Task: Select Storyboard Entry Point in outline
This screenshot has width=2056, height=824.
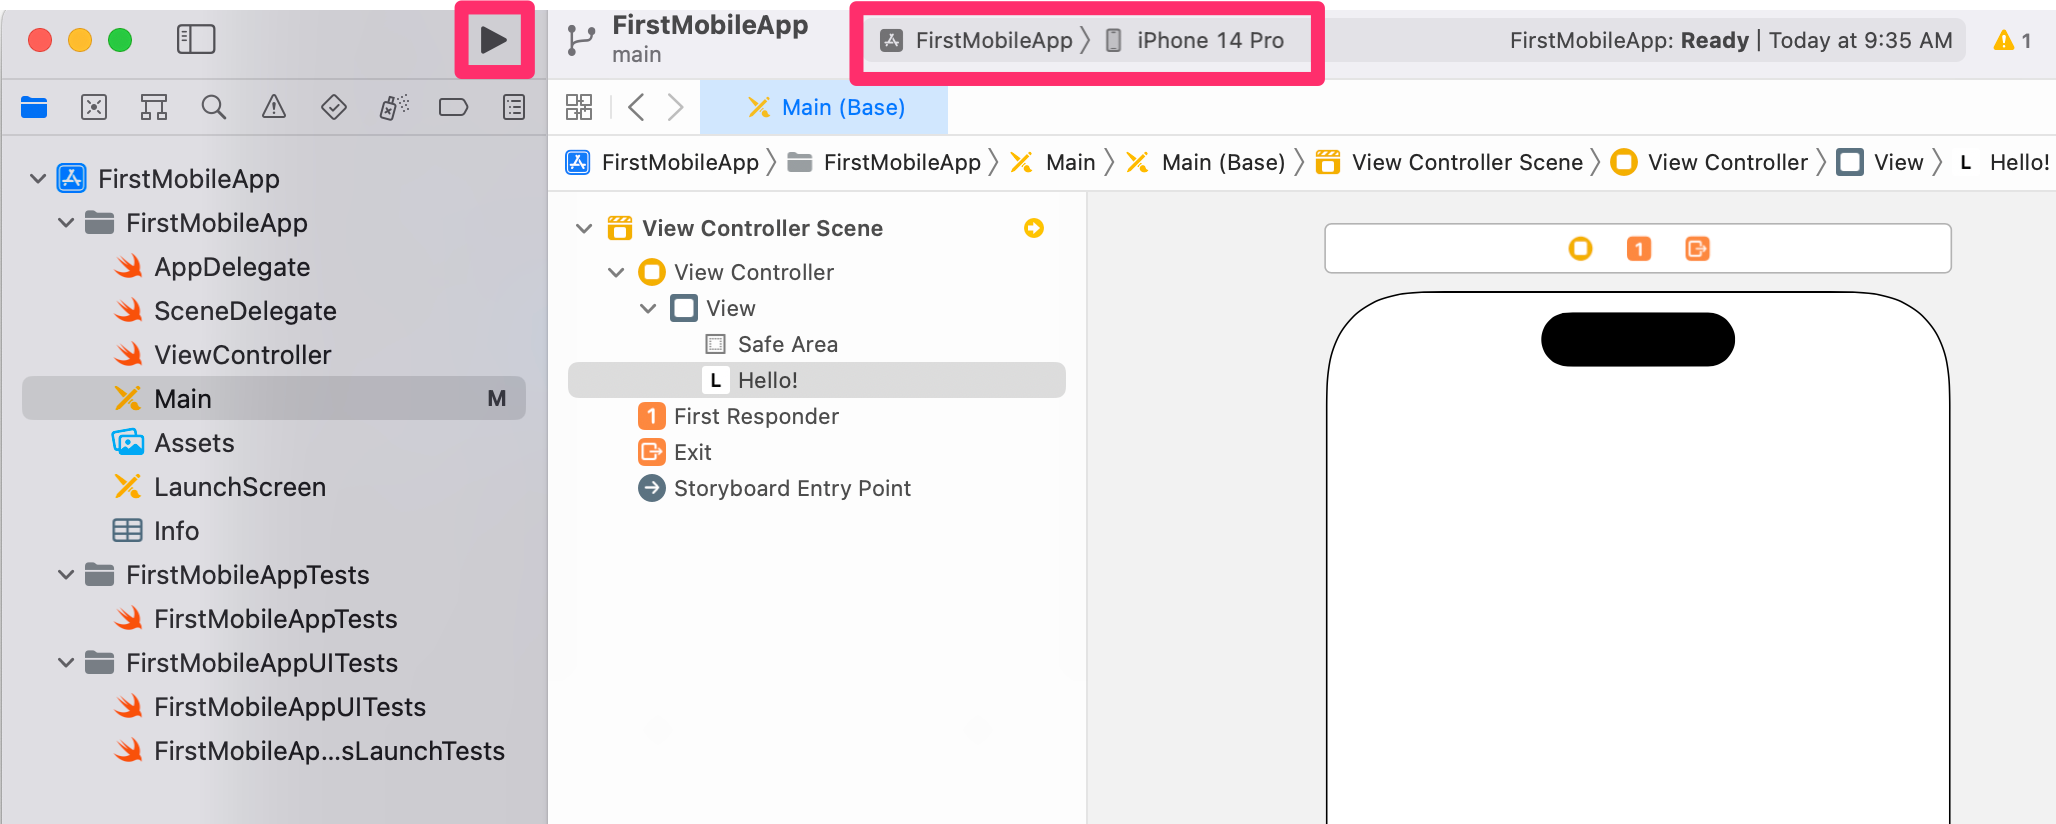Action: [775, 489]
